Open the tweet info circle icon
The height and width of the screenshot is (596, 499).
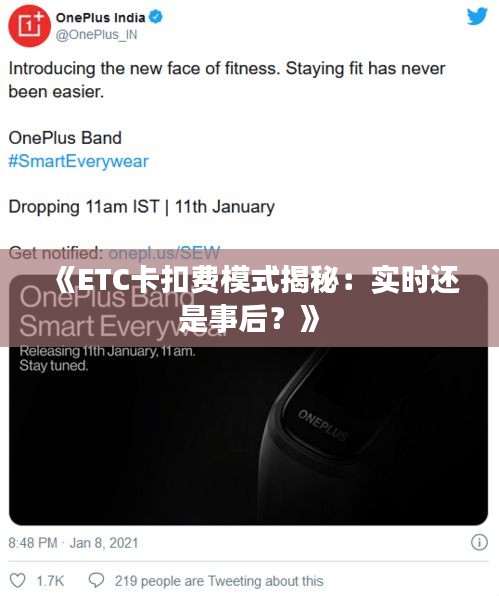point(479,542)
